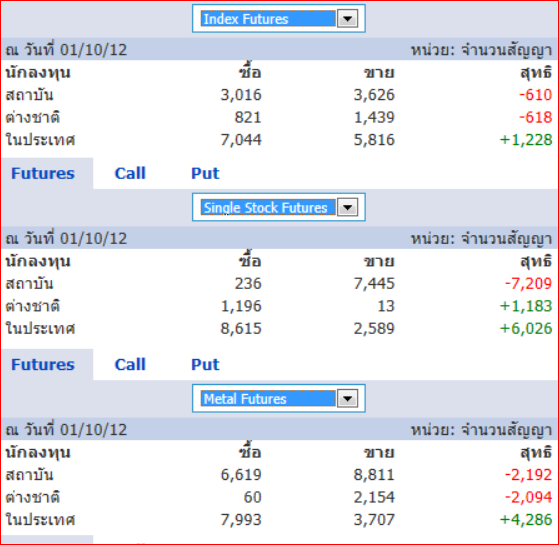The width and height of the screenshot is (559, 545).
Task: Switch to the upper Futures tab
Action: tap(43, 173)
